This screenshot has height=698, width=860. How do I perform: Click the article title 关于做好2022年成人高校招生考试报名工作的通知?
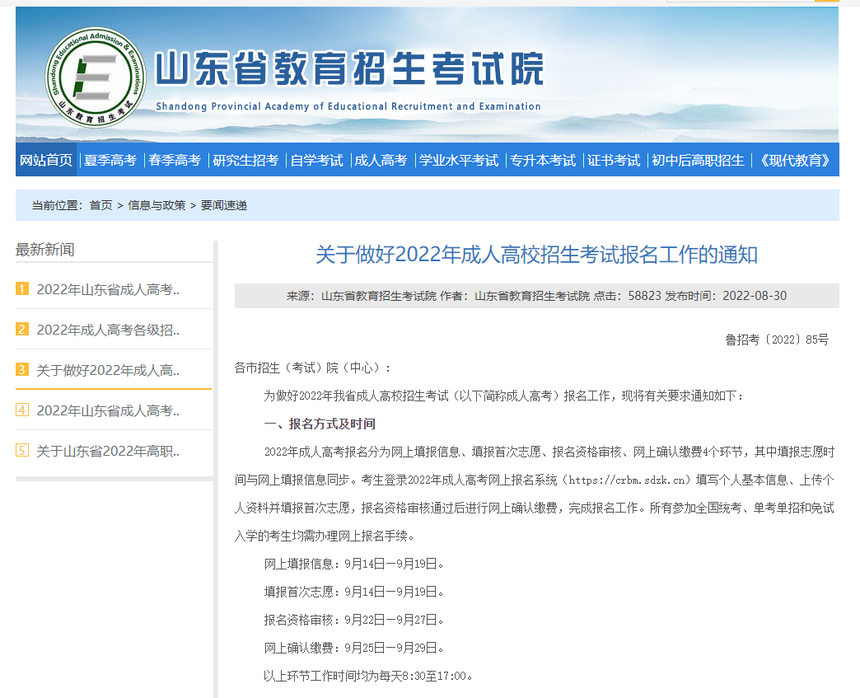[x=536, y=255]
